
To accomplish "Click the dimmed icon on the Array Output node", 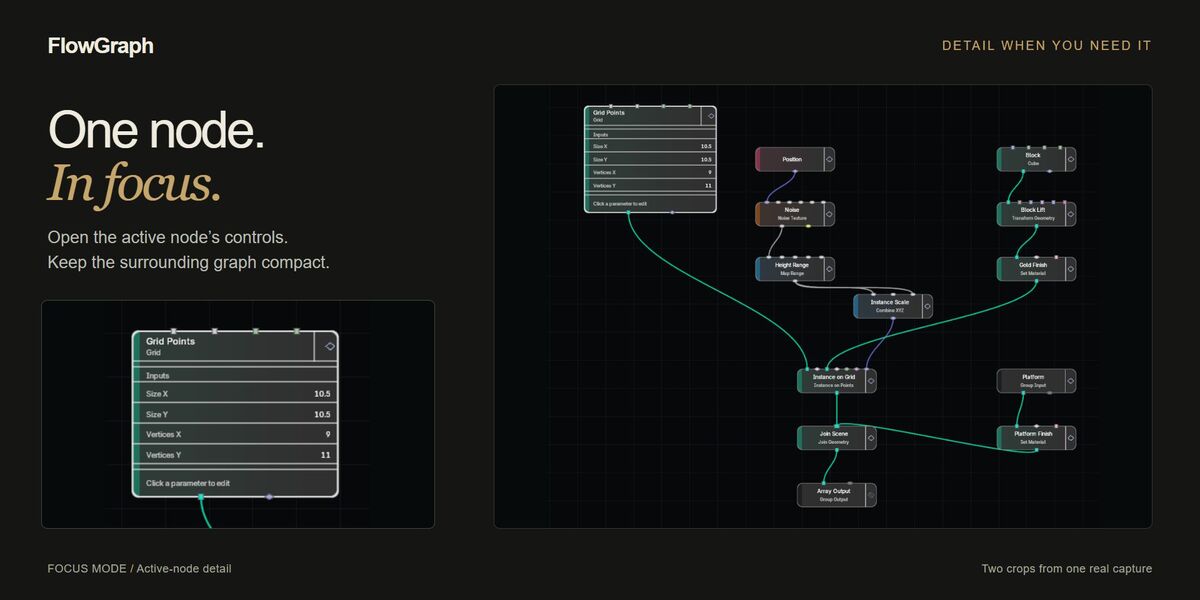I will point(869,495).
